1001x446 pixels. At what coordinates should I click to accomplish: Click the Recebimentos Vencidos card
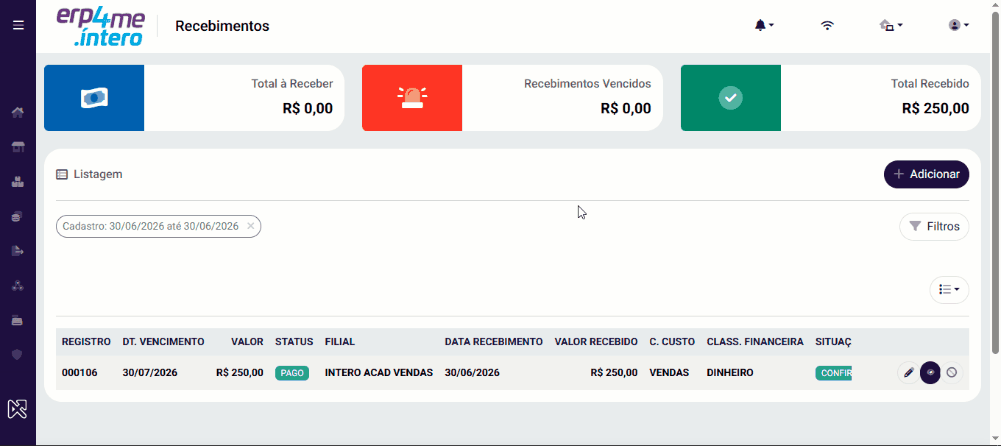[x=512, y=98]
